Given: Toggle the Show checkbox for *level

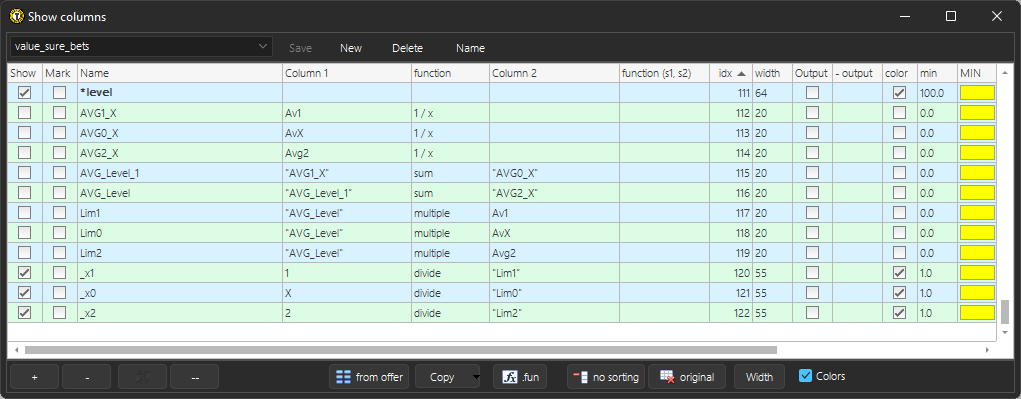Looking at the screenshot, I should point(25,92).
